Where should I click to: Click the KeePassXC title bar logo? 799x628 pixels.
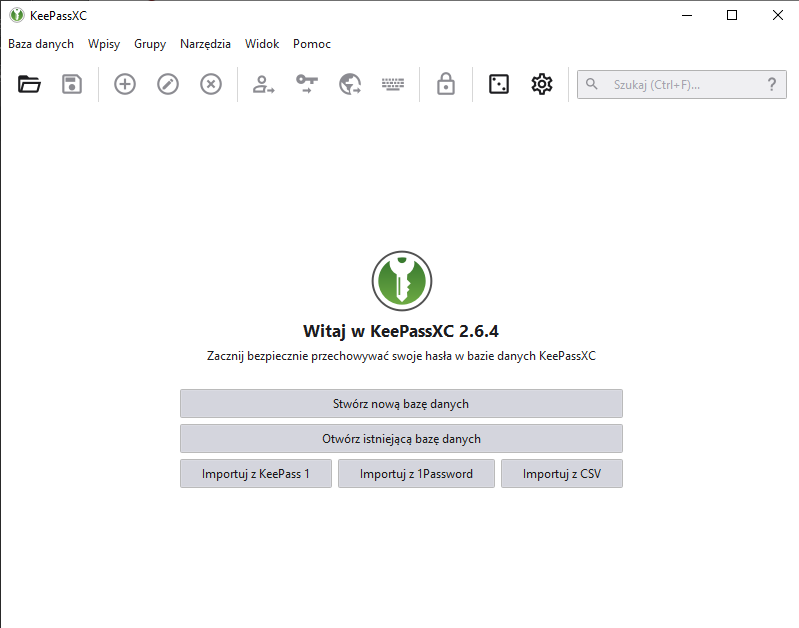click(x=17, y=15)
